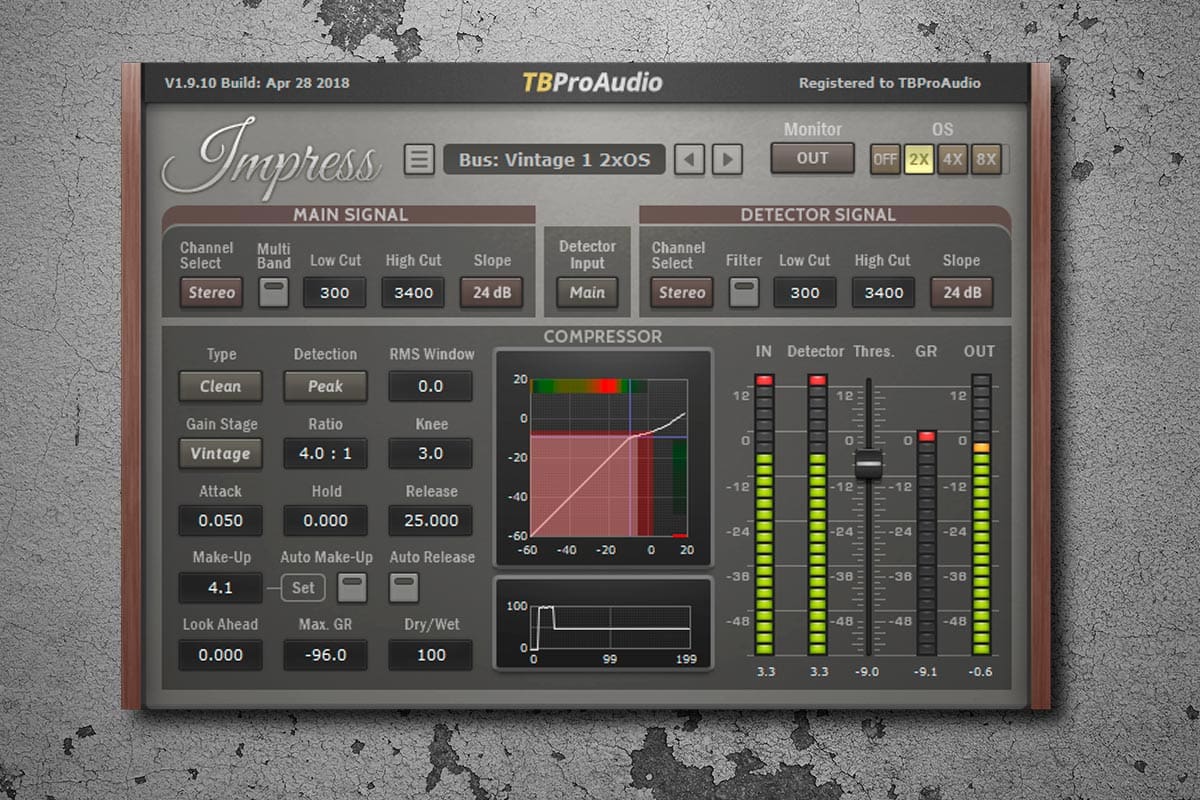
Task: Click the compressor transfer curve graph
Action: click(610, 457)
